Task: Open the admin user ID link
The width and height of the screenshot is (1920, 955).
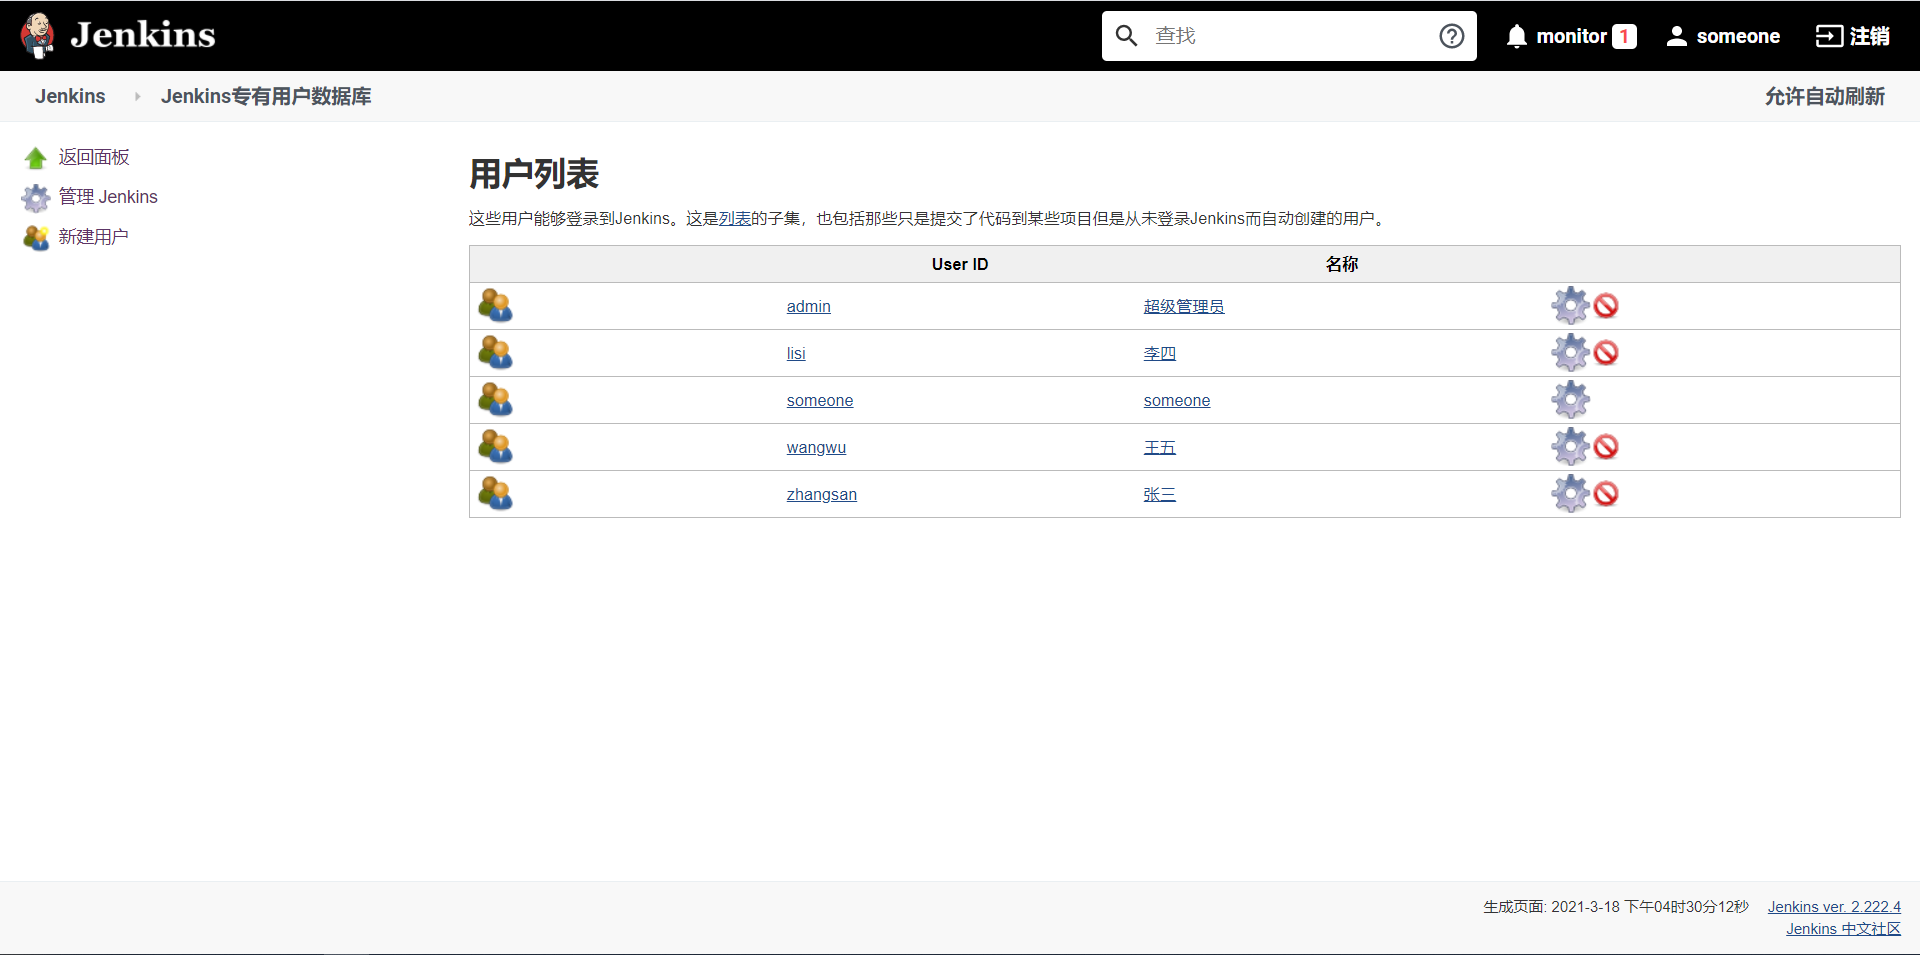Action: (808, 306)
